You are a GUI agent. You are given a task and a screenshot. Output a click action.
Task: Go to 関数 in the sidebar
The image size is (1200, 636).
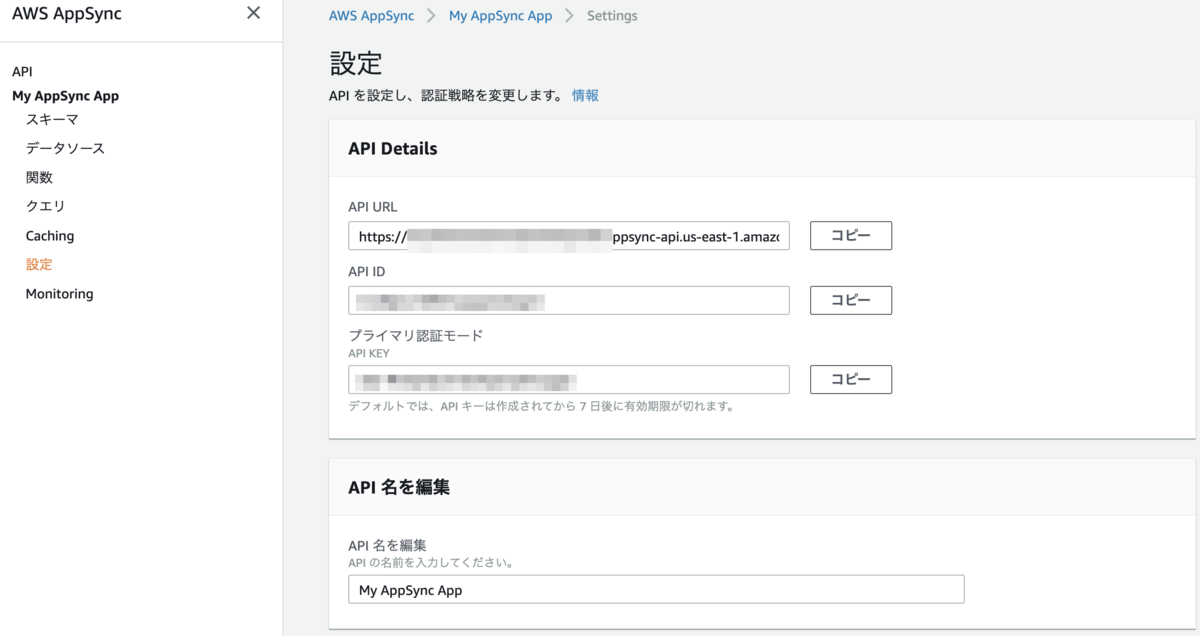39,177
